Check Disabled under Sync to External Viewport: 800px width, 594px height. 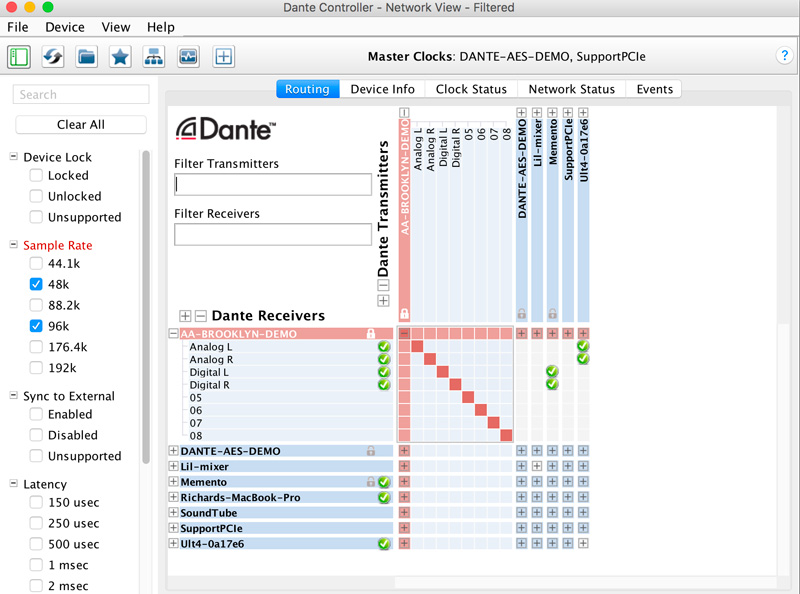(x=36, y=435)
